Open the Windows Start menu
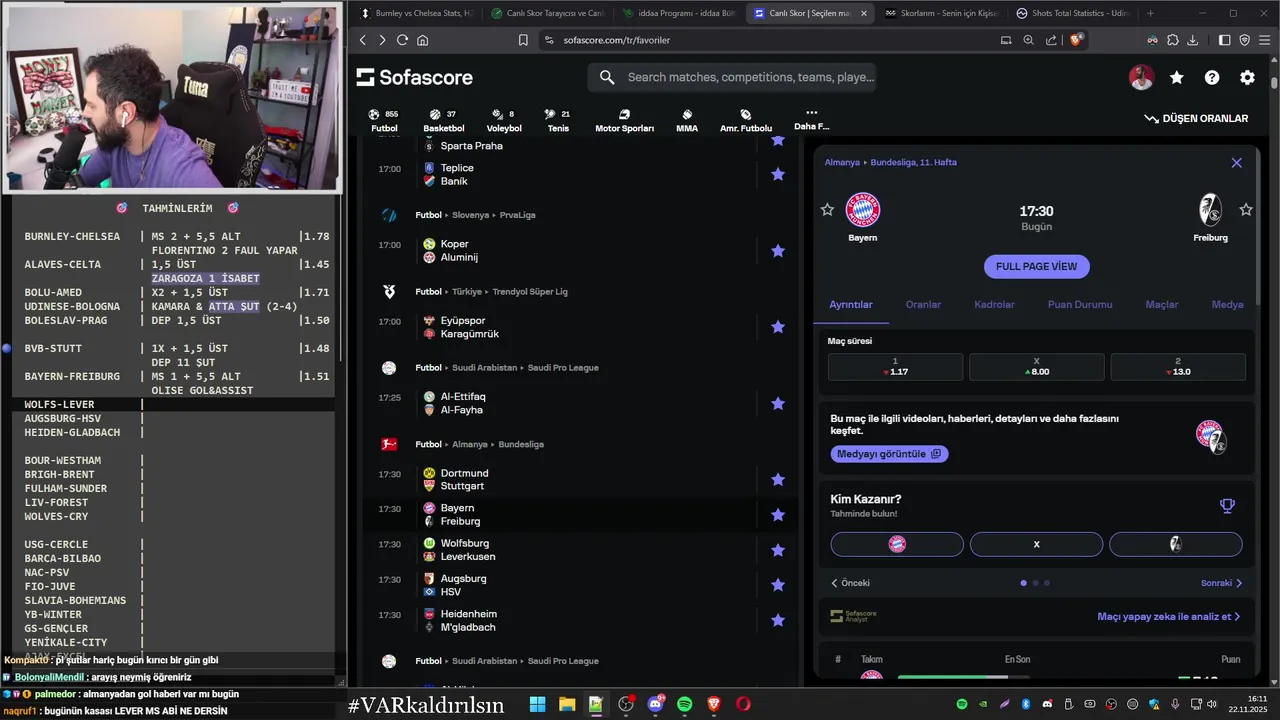Screen dimensions: 1280x720 click(x=537, y=704)
